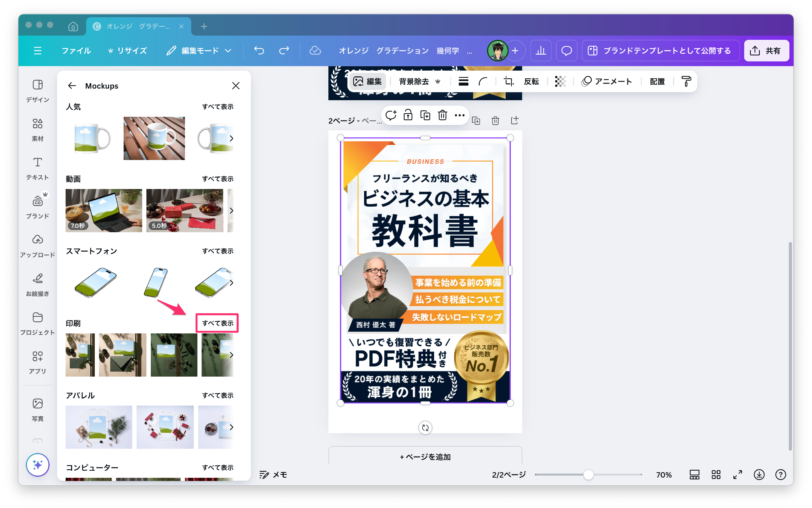This screenshot has height=508, width=812.
Task: Open the hamburger main menu
Action: pos(37,51)
